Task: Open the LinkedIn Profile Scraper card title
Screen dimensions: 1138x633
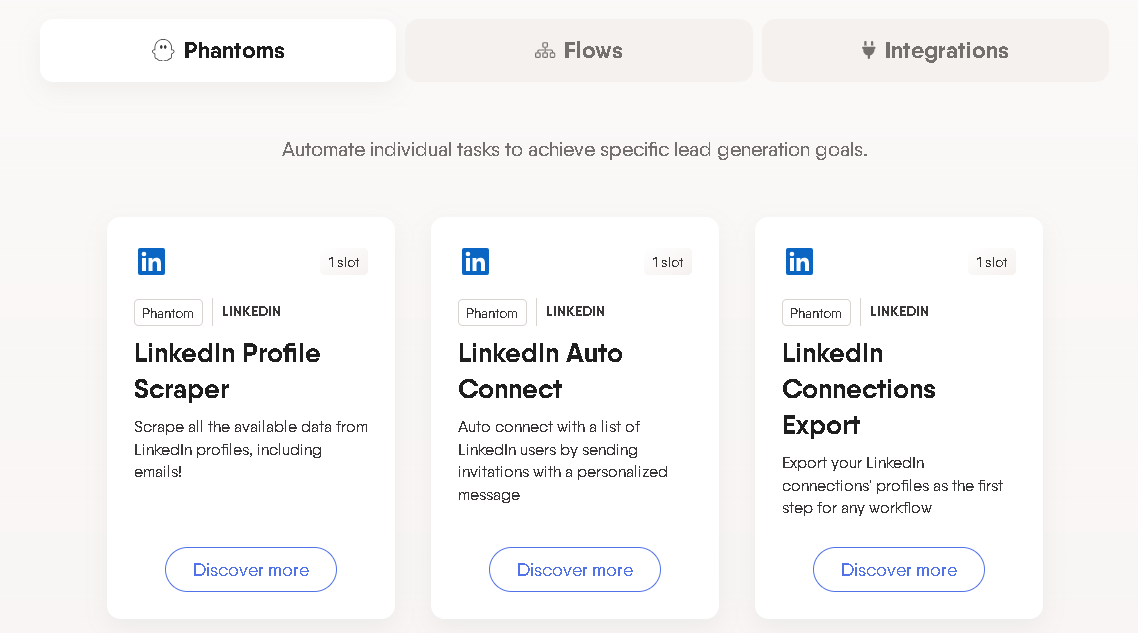Action: coord(227,371)
